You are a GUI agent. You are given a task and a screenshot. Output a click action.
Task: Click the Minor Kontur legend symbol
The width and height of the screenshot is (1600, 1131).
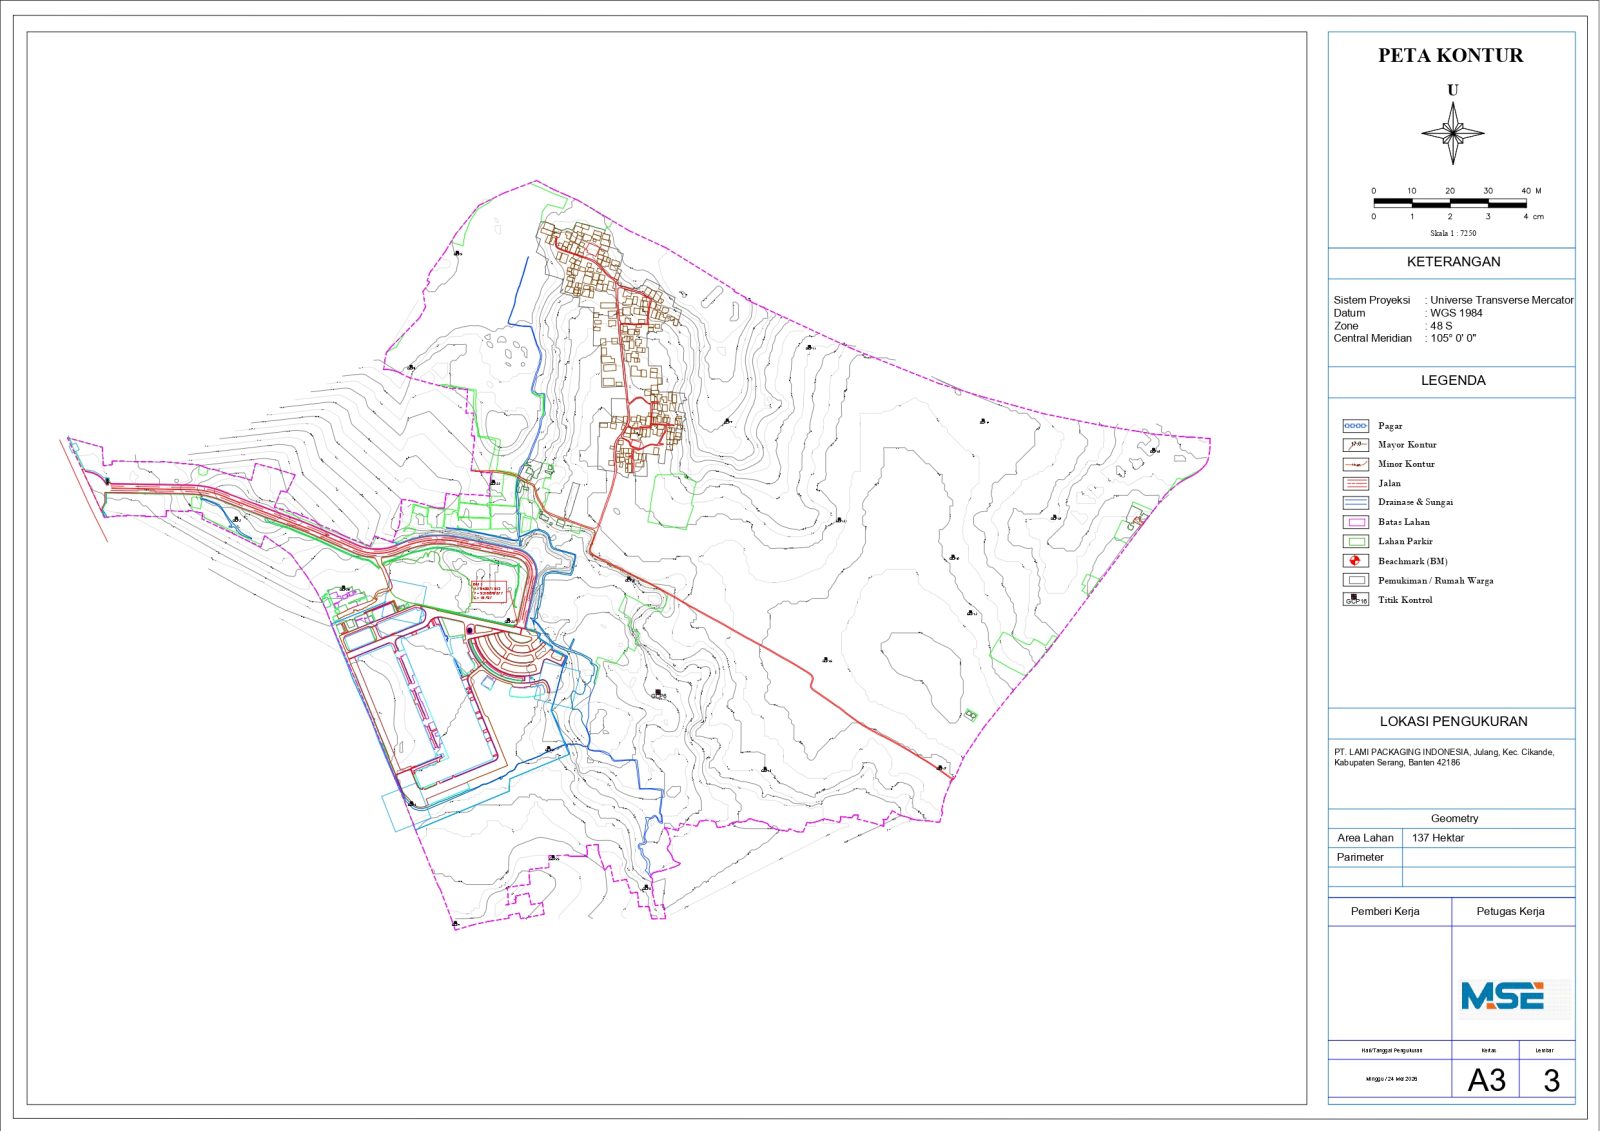[x=1356, y=464]
